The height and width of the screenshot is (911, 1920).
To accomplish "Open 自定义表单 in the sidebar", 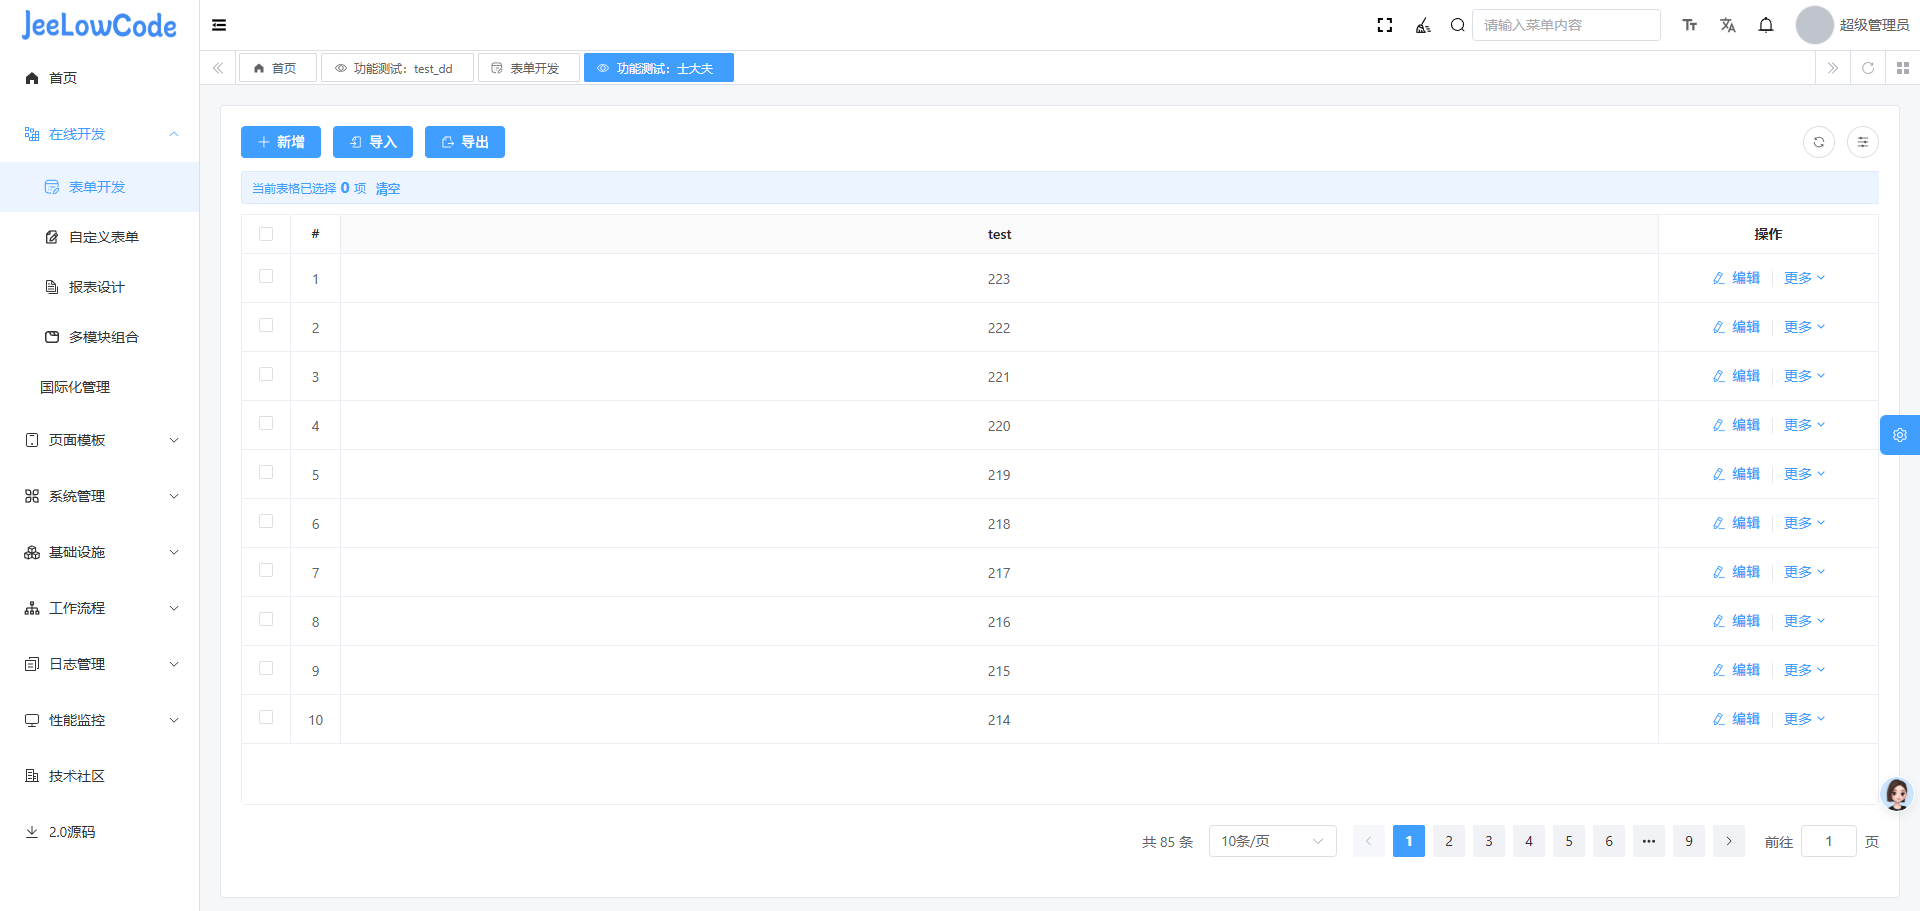I will click(103, 237).
